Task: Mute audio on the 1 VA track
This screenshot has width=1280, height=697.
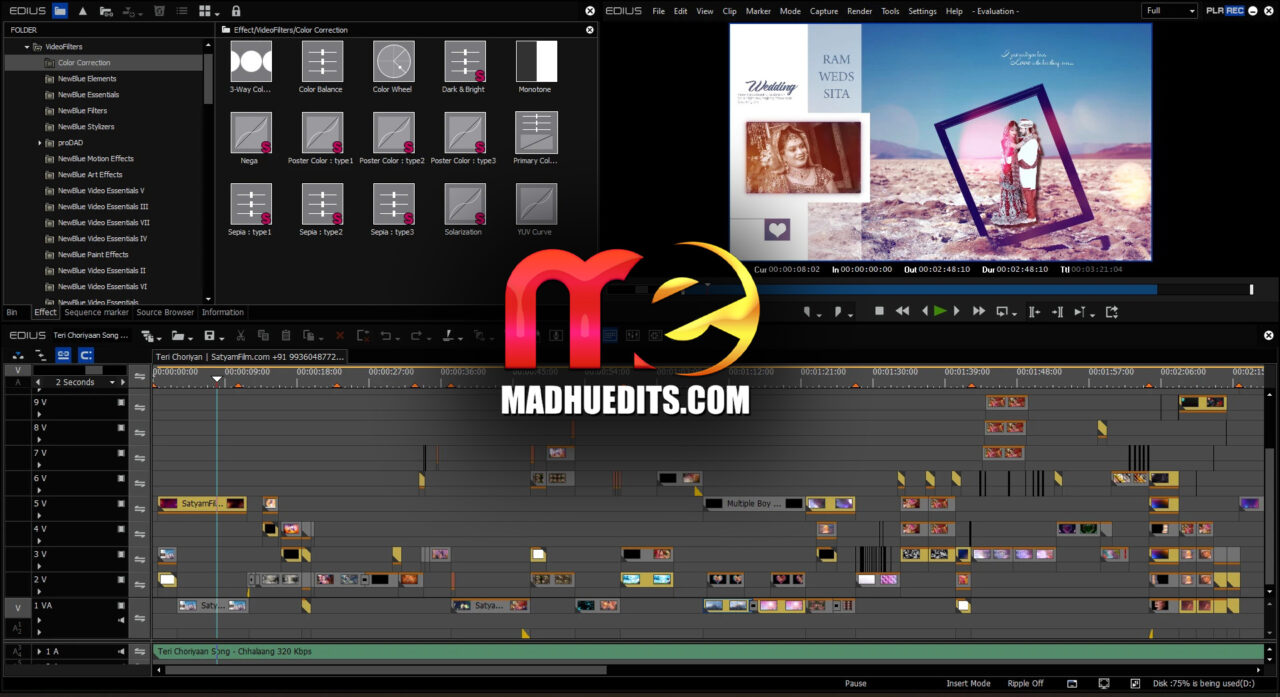Action: [121, 620]
